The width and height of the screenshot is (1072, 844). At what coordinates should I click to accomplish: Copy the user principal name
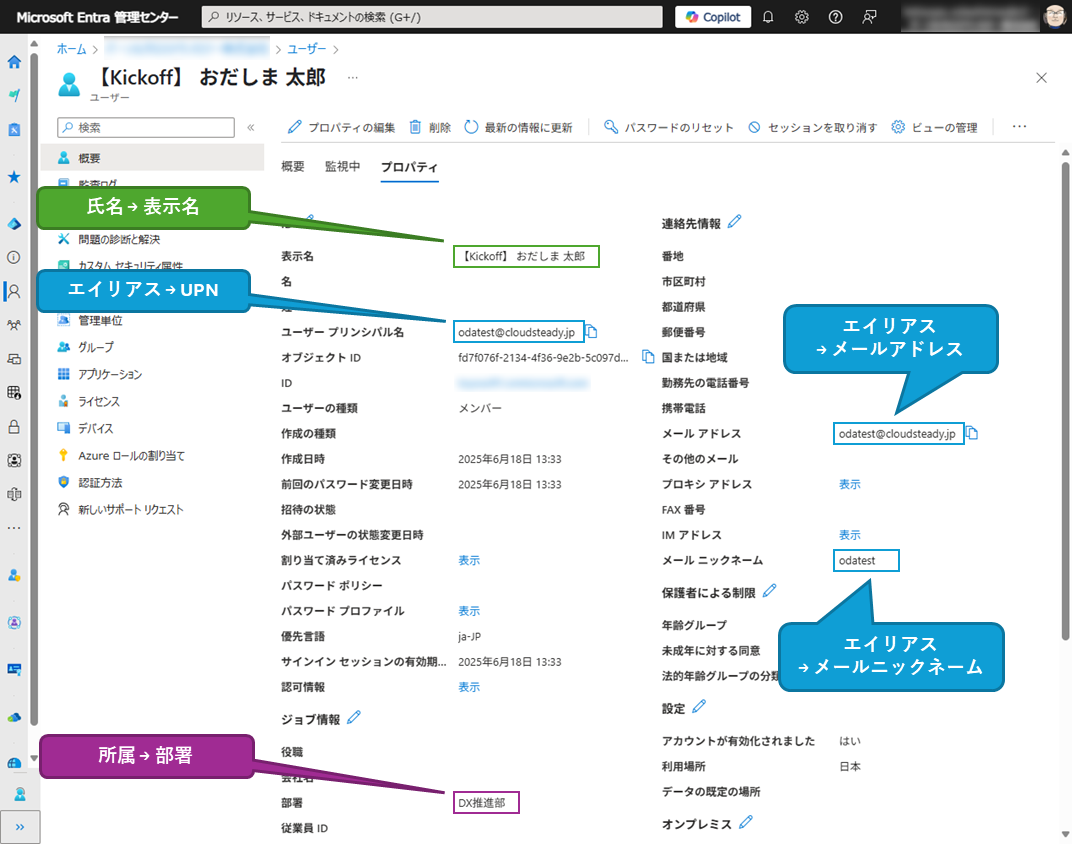(x=592, y=332)
